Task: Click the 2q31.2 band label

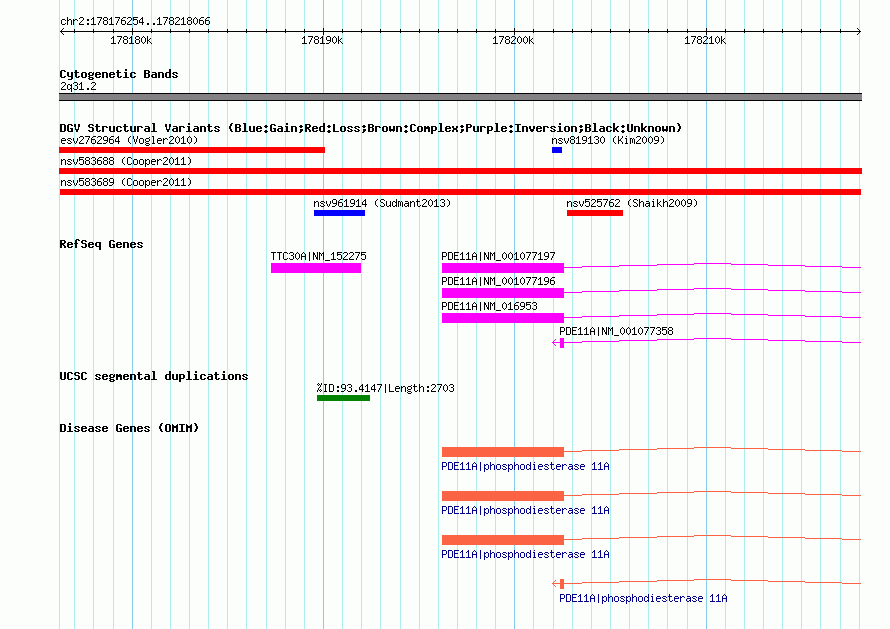Action: pos(78,86)
